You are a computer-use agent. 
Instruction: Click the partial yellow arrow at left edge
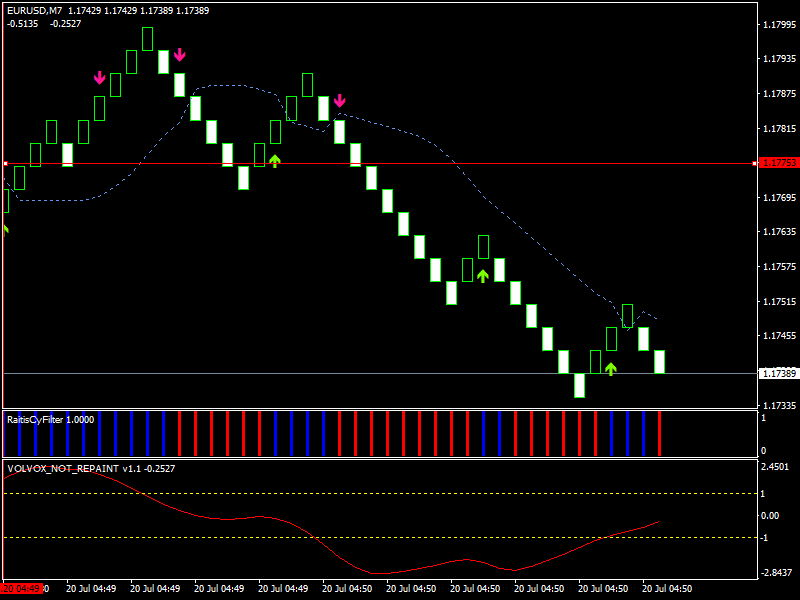tap(4, 229)
